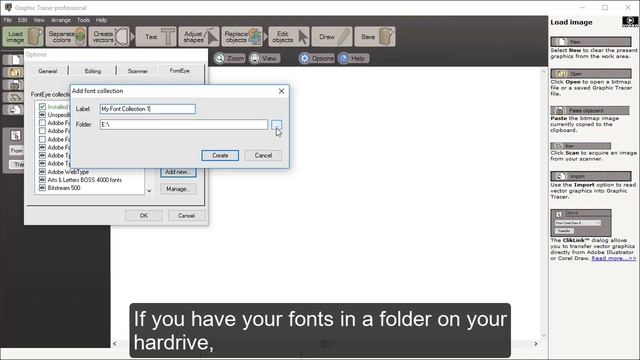Select the Replace objects step
The image size is (640, 360).
pyautogui.click(x=242, y=37)
